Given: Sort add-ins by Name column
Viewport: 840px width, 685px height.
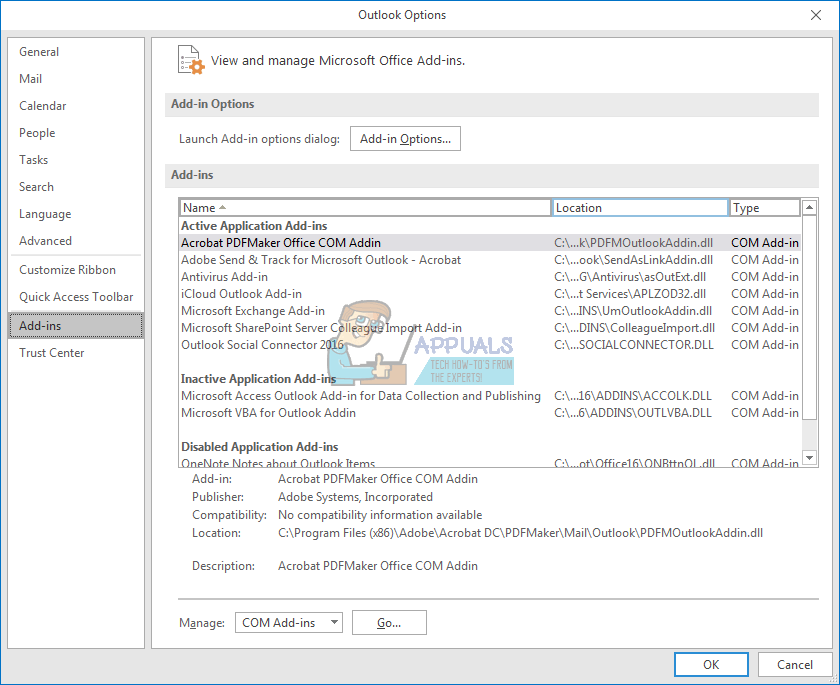Looking at the screenshot, I should (365, 208).
